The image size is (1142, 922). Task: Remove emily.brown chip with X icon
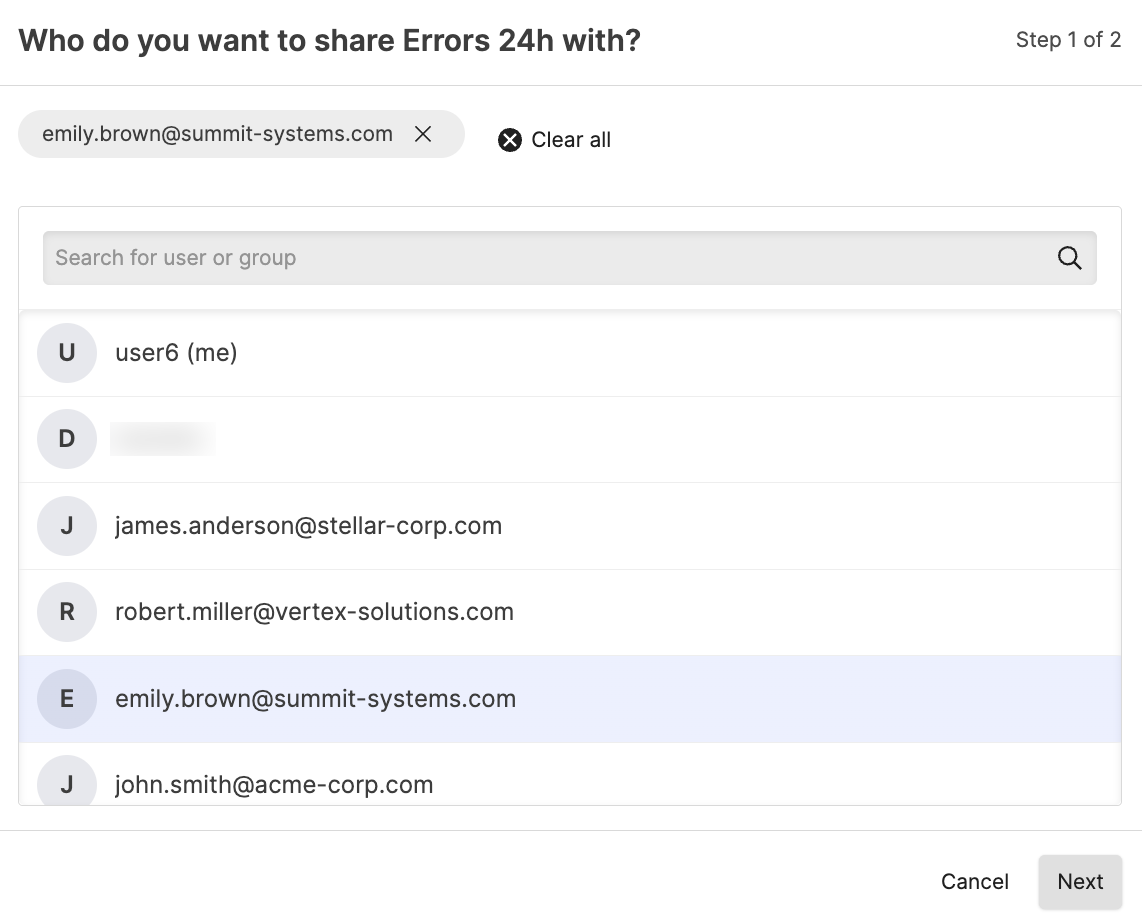423,134
